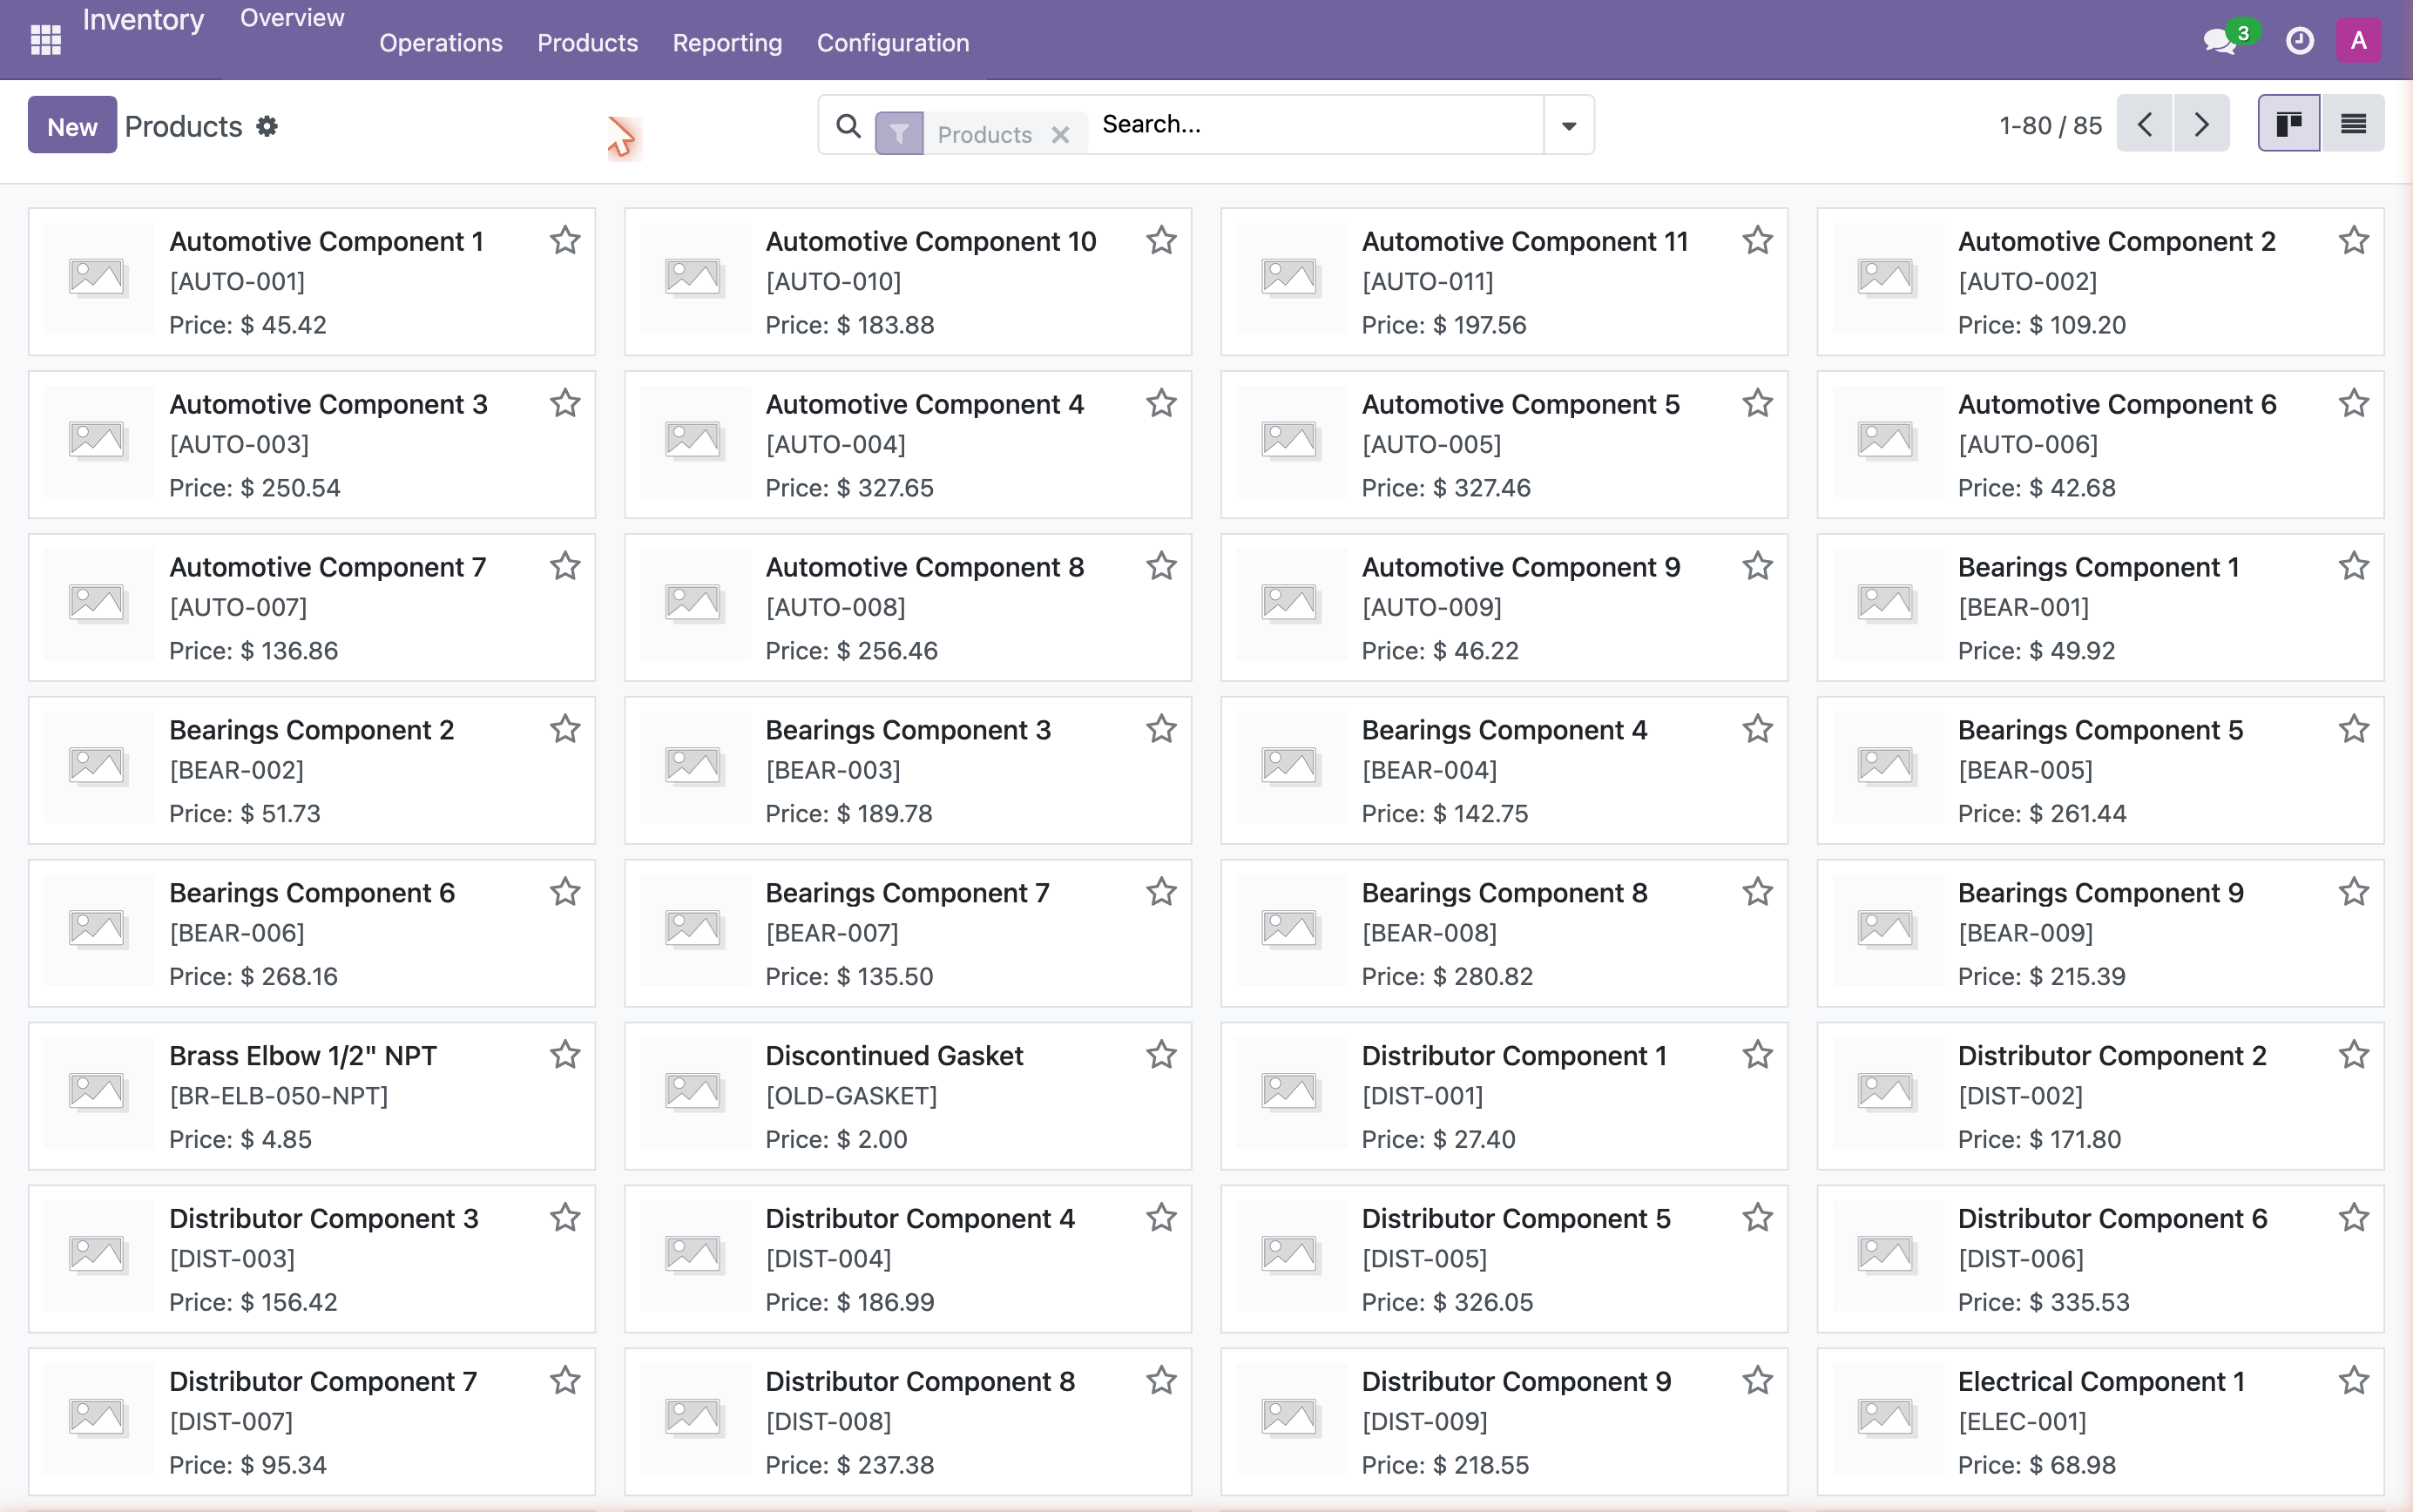Screen dimensions: 2413x1512
Task: Star Automotive Component 5
Action: pyautogui.click(x=1757, y=403)
